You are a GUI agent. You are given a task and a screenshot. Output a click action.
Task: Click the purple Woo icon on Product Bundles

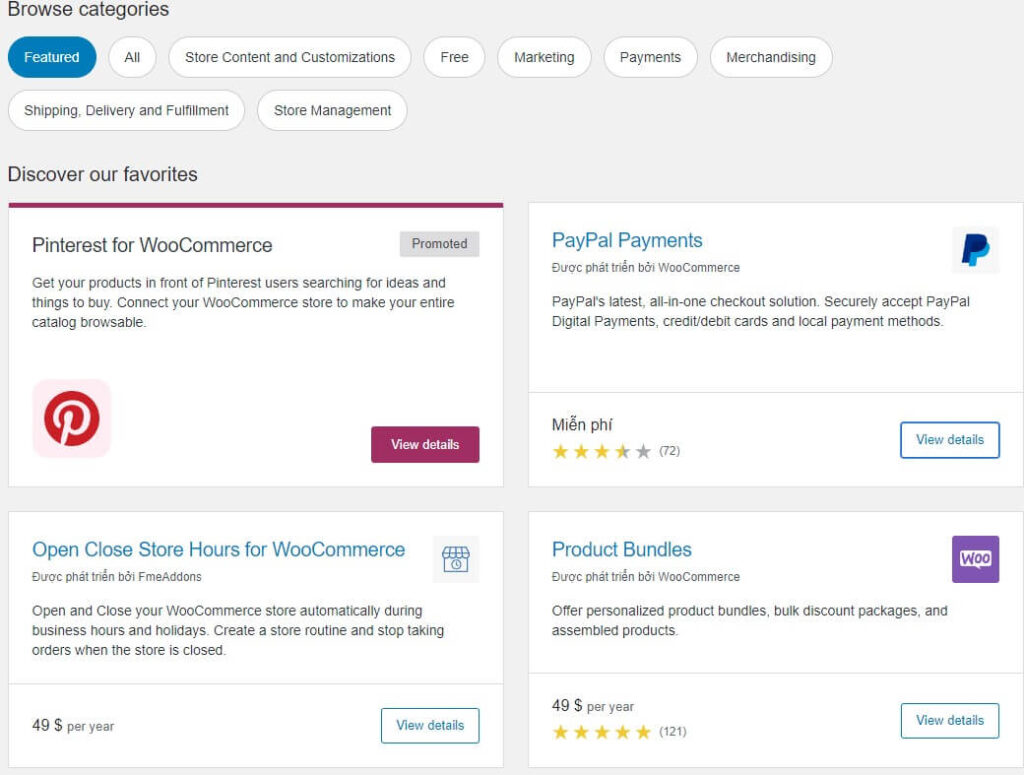(975, 559)
